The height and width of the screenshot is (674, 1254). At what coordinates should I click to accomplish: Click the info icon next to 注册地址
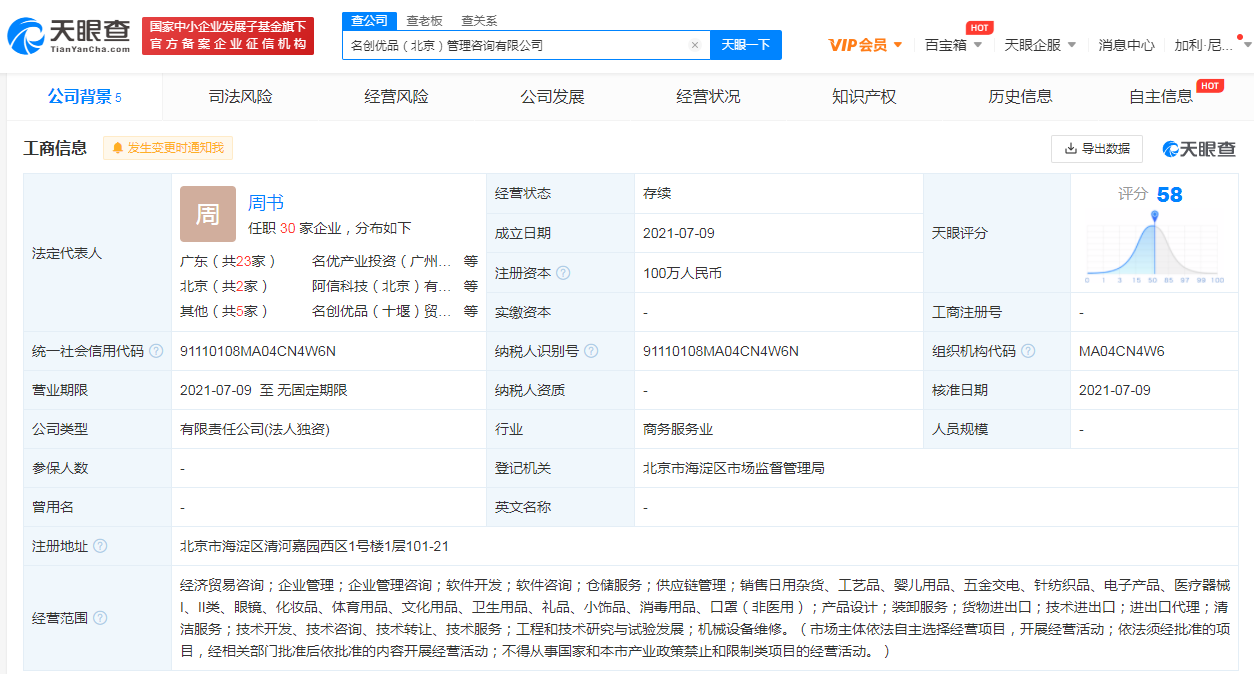click(x=100, y=546)
